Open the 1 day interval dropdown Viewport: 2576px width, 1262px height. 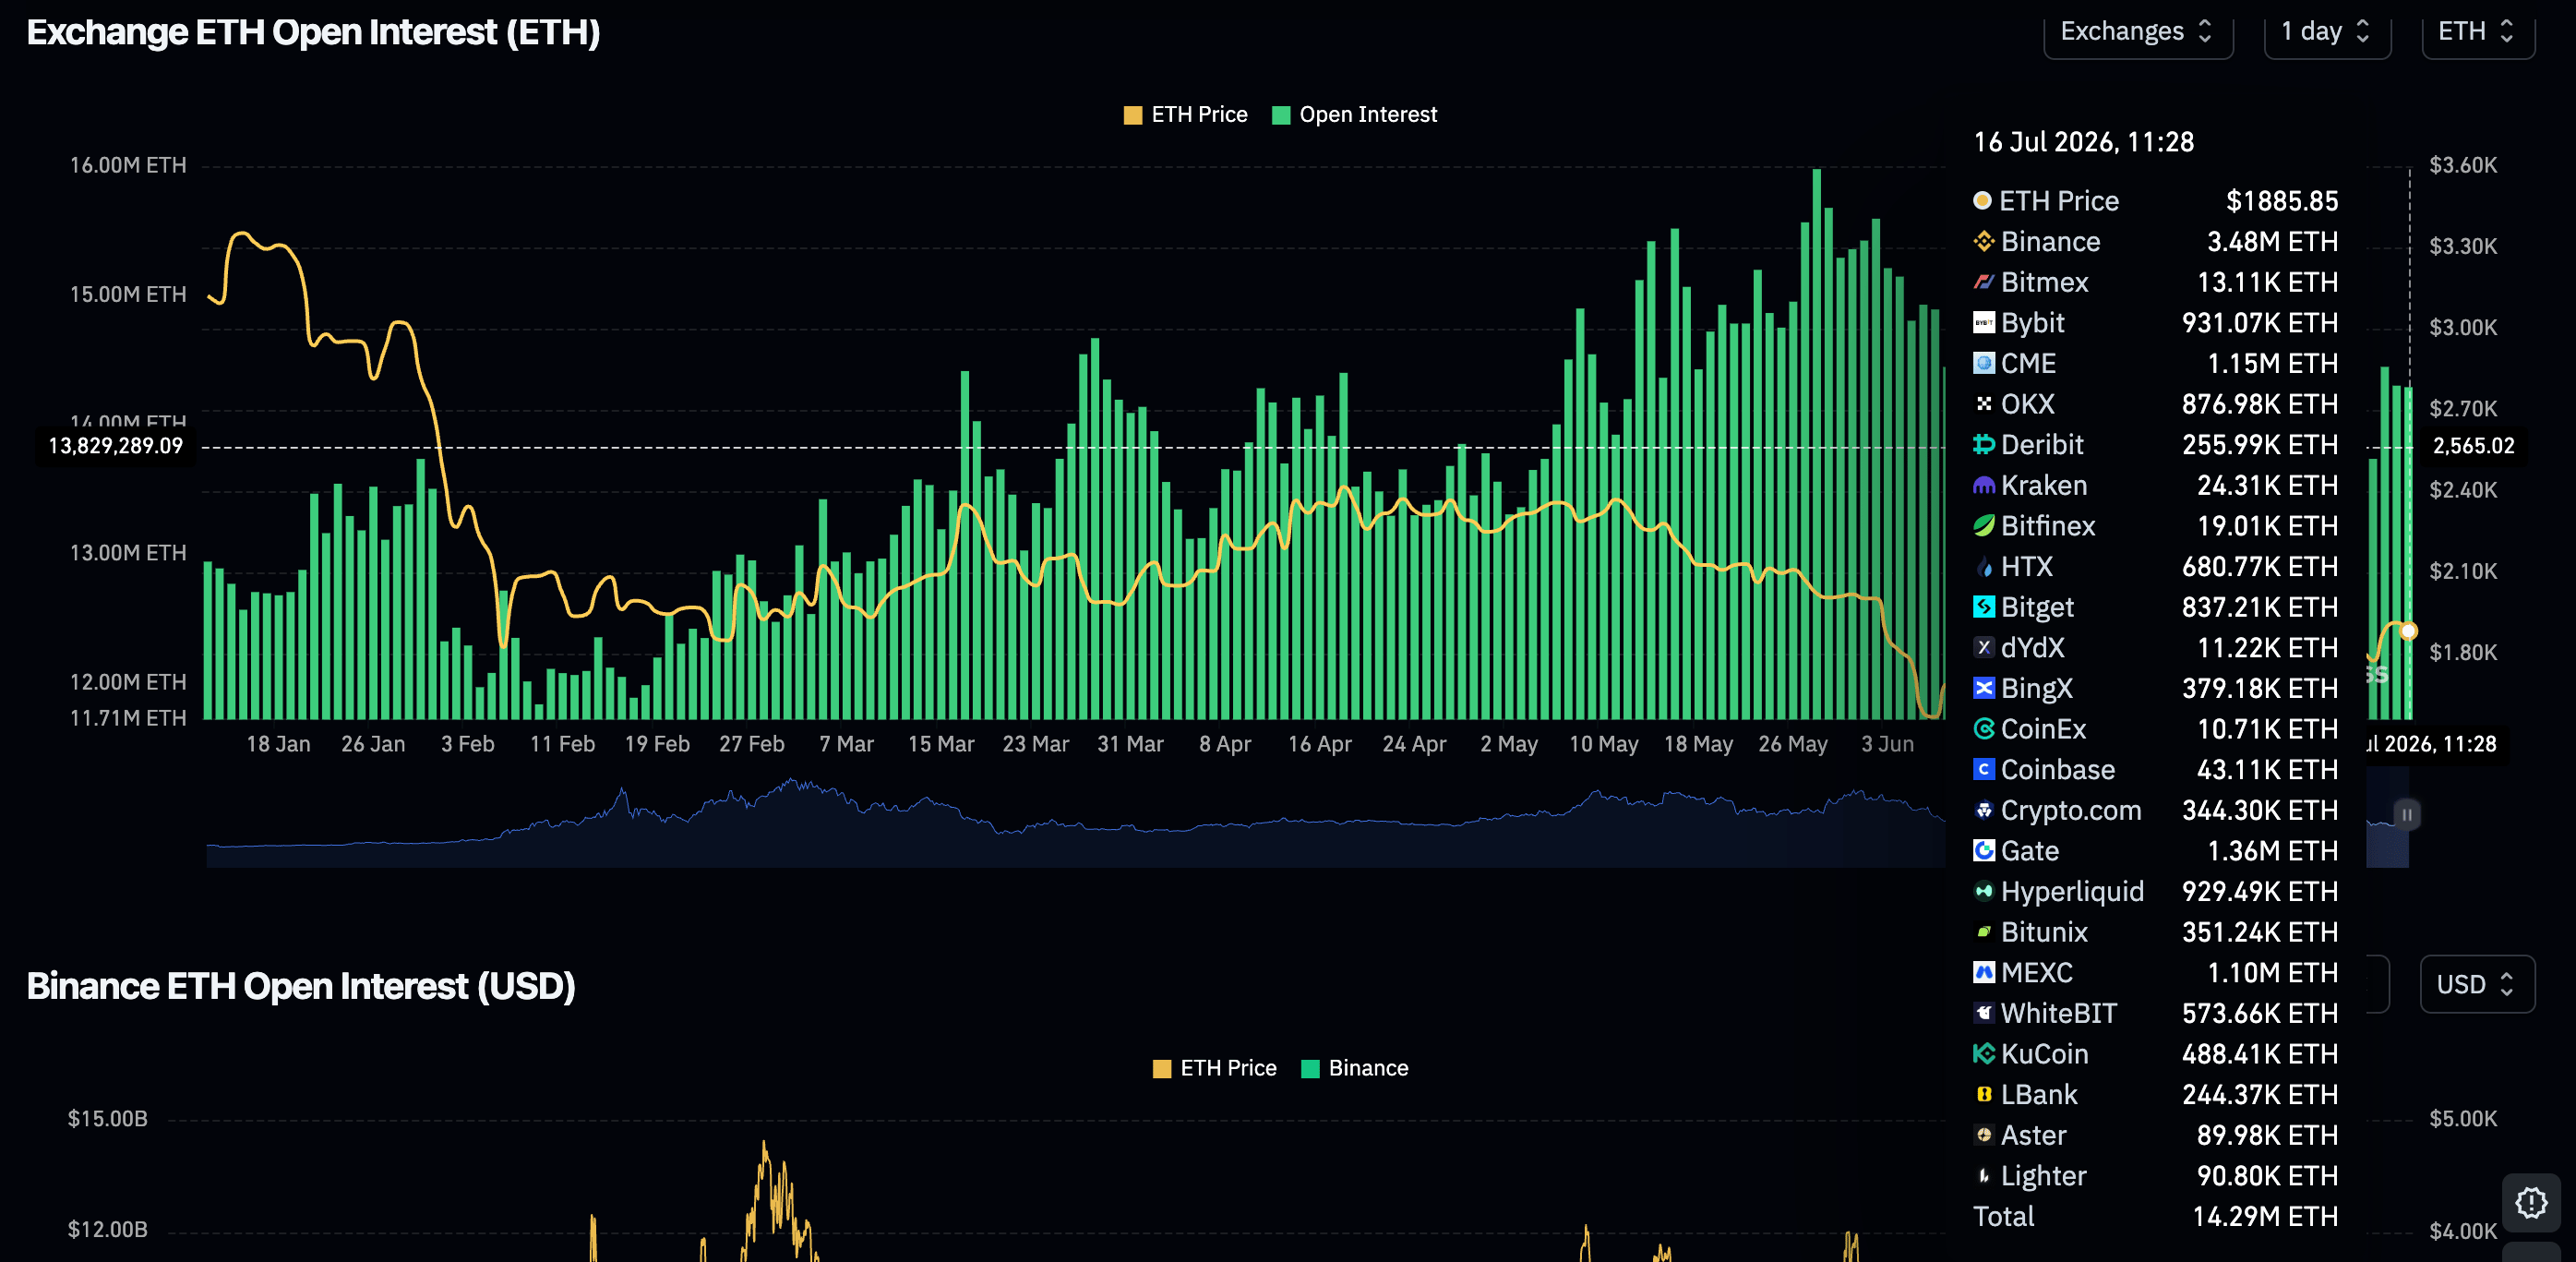2326,32
